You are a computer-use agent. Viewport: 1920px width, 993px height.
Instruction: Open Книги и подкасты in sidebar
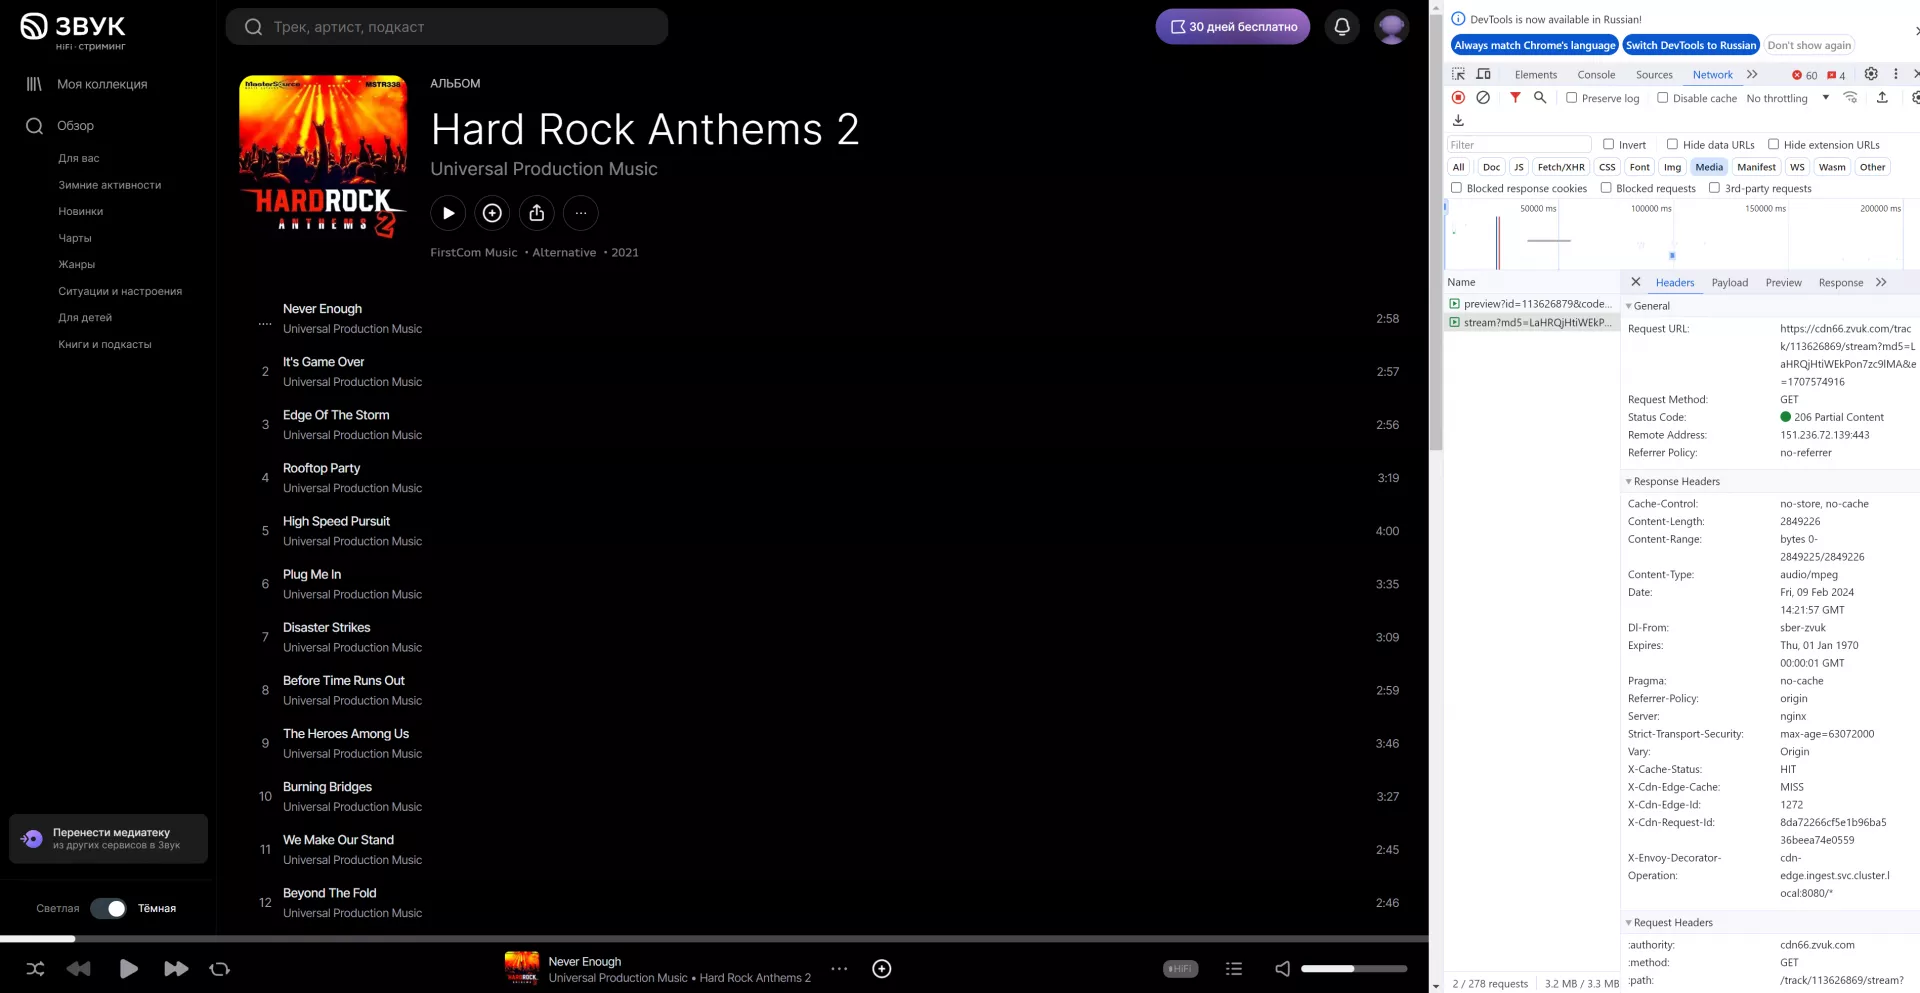click(x=105, y=344)
